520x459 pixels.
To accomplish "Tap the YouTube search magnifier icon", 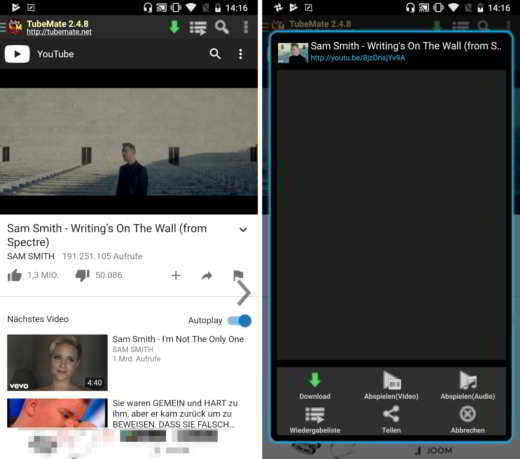I will [x=215, y=54].
